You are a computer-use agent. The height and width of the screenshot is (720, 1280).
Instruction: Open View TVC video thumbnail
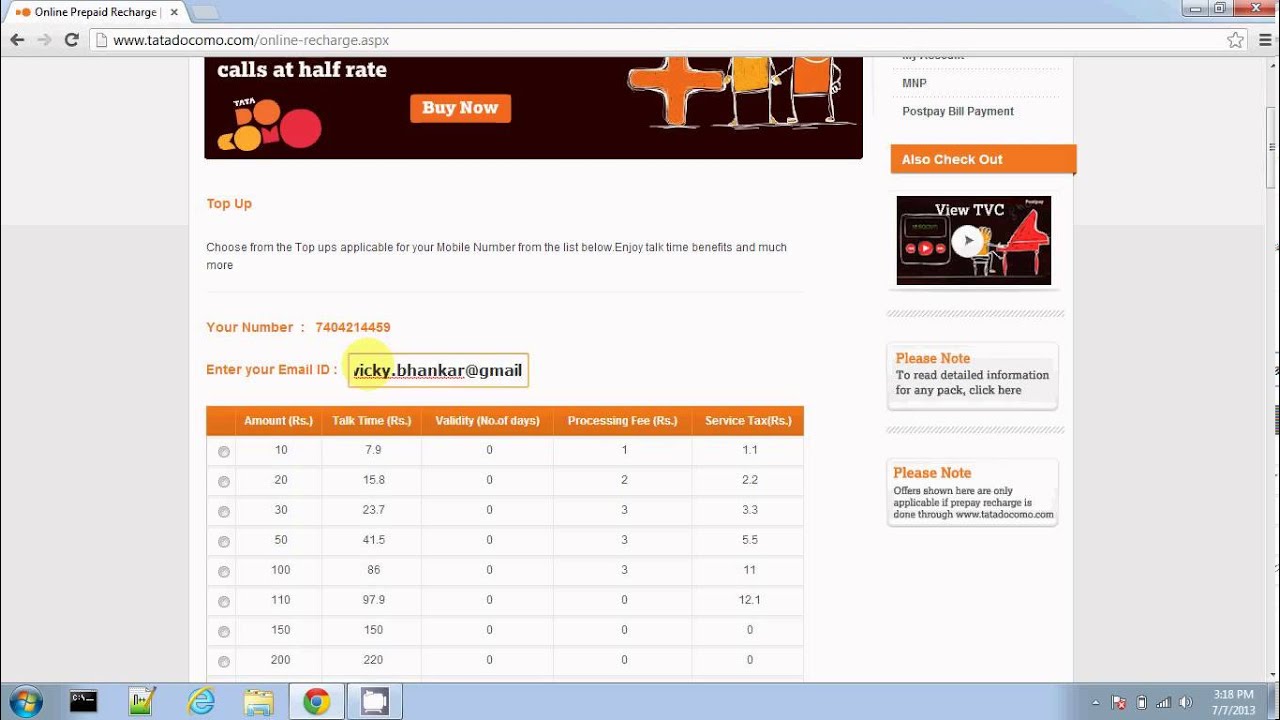pyautogui.click(x=973, y=240)
